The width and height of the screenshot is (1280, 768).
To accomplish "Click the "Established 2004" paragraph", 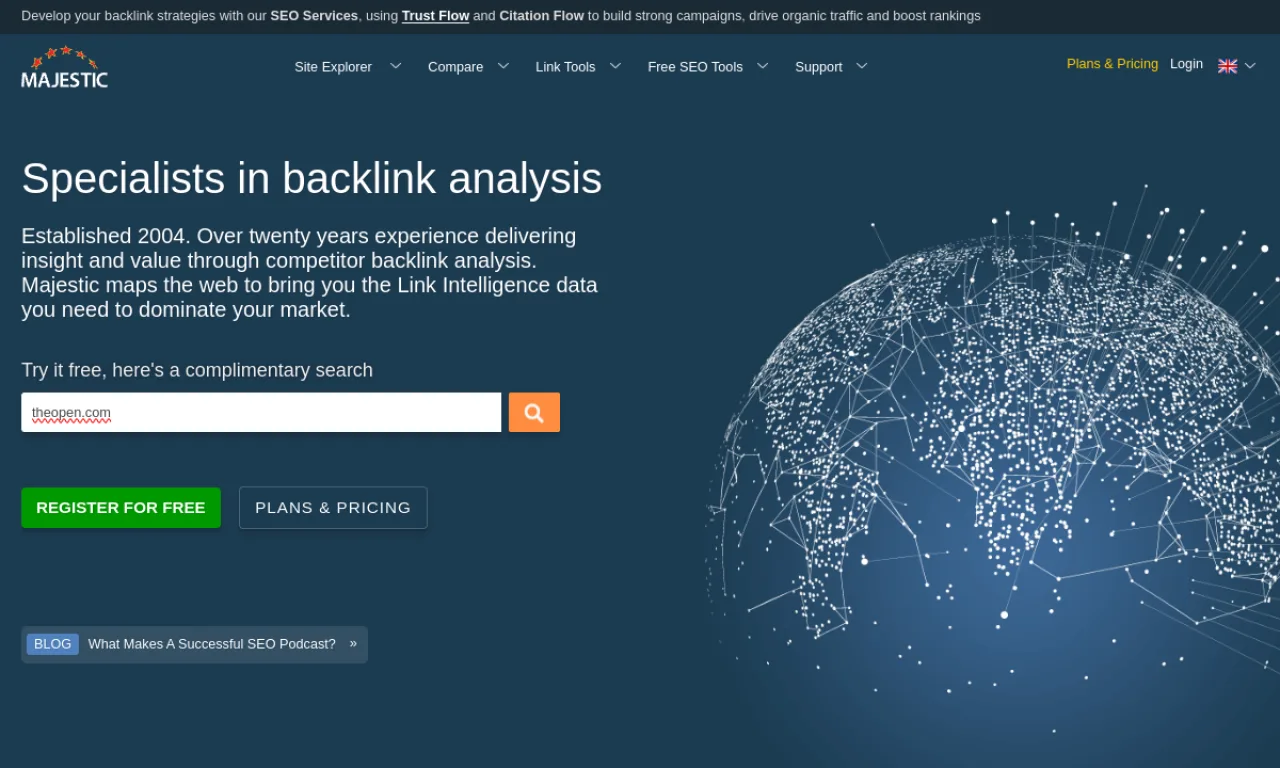I will pyautogui.click(x=309, y=273).
